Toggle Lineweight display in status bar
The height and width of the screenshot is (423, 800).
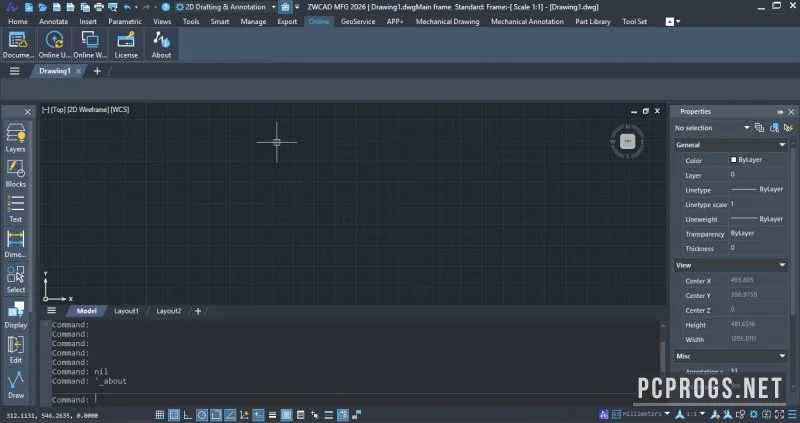click(272, 415)
